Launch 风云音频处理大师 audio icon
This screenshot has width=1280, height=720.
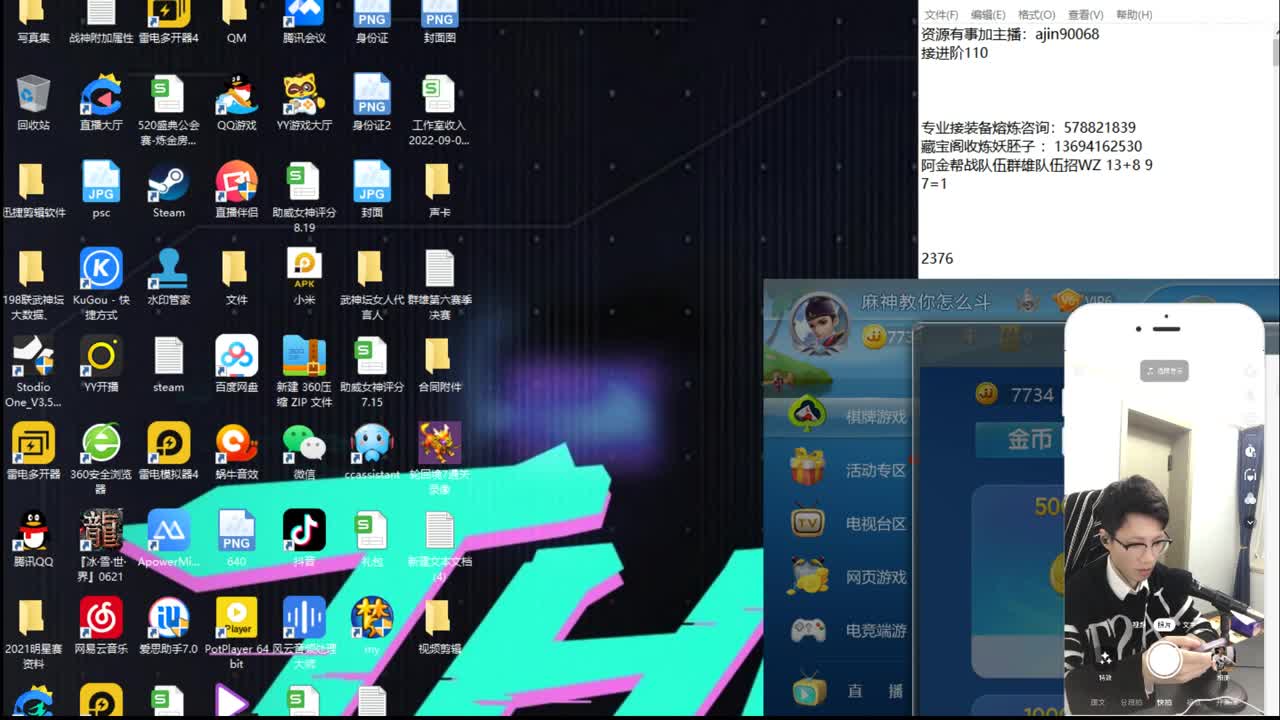click(304, 633)
